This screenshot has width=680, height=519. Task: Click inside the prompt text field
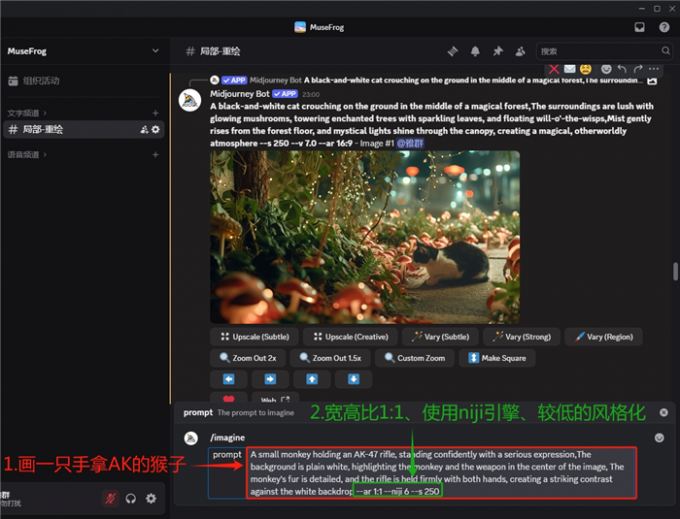(441, 473)
